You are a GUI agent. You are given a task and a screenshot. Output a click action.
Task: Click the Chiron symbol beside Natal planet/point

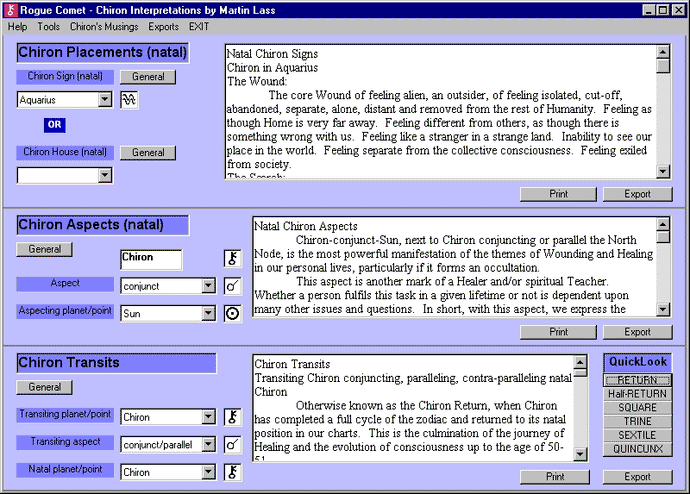(x=232, y=472)
